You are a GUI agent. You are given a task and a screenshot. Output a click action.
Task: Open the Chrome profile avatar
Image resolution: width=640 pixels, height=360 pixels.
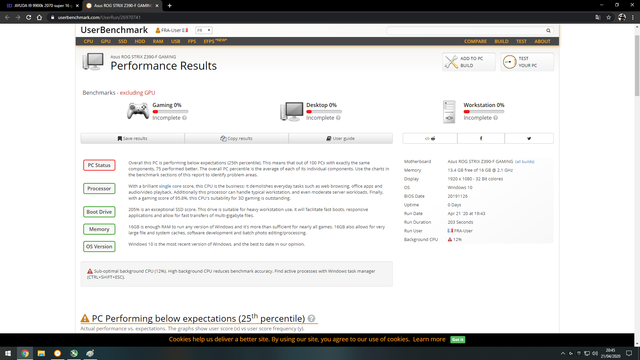622,17
